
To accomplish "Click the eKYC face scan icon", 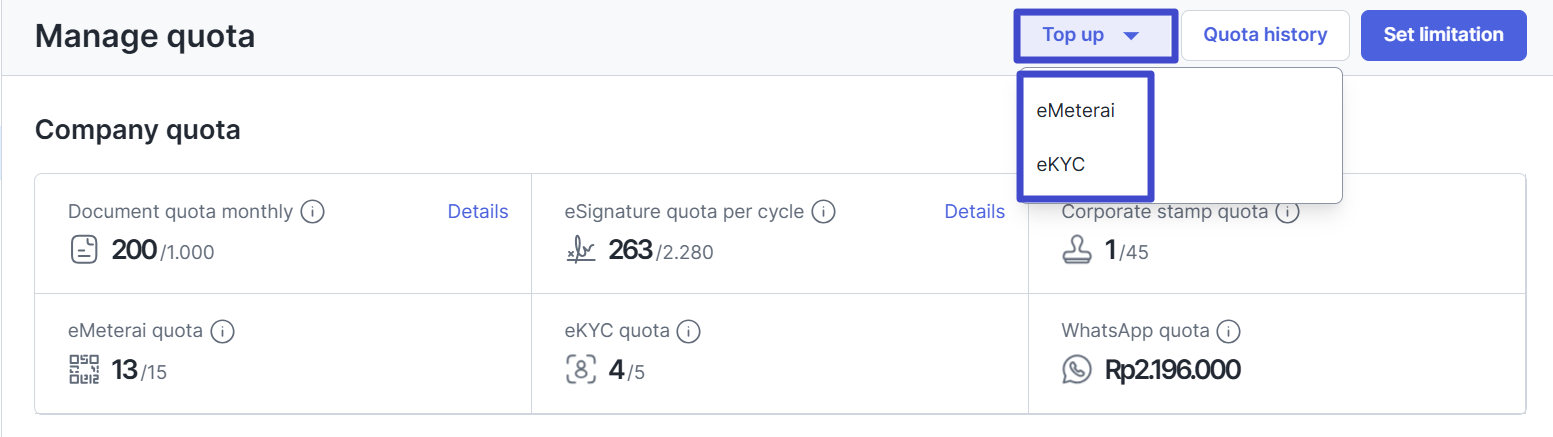I will (581, 370).
